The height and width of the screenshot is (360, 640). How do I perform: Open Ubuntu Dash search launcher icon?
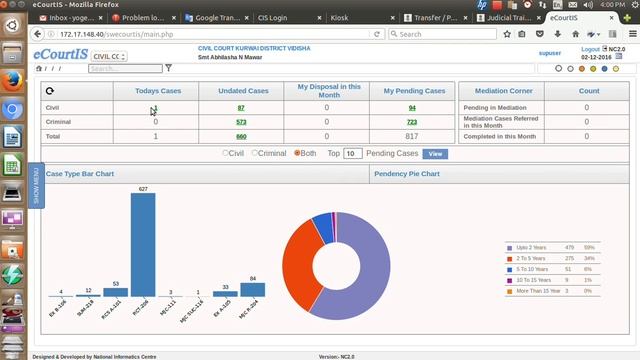pos(12,26)
